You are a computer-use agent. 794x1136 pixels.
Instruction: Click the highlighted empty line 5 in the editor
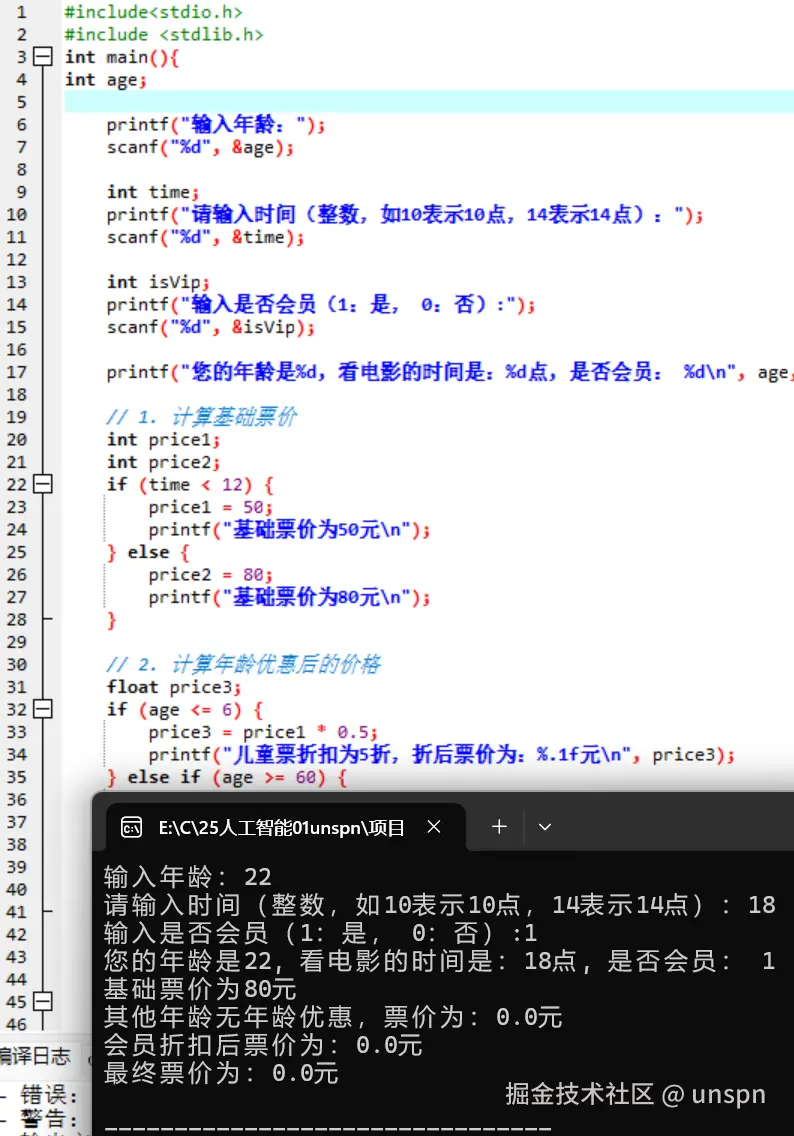pos(429,102)
